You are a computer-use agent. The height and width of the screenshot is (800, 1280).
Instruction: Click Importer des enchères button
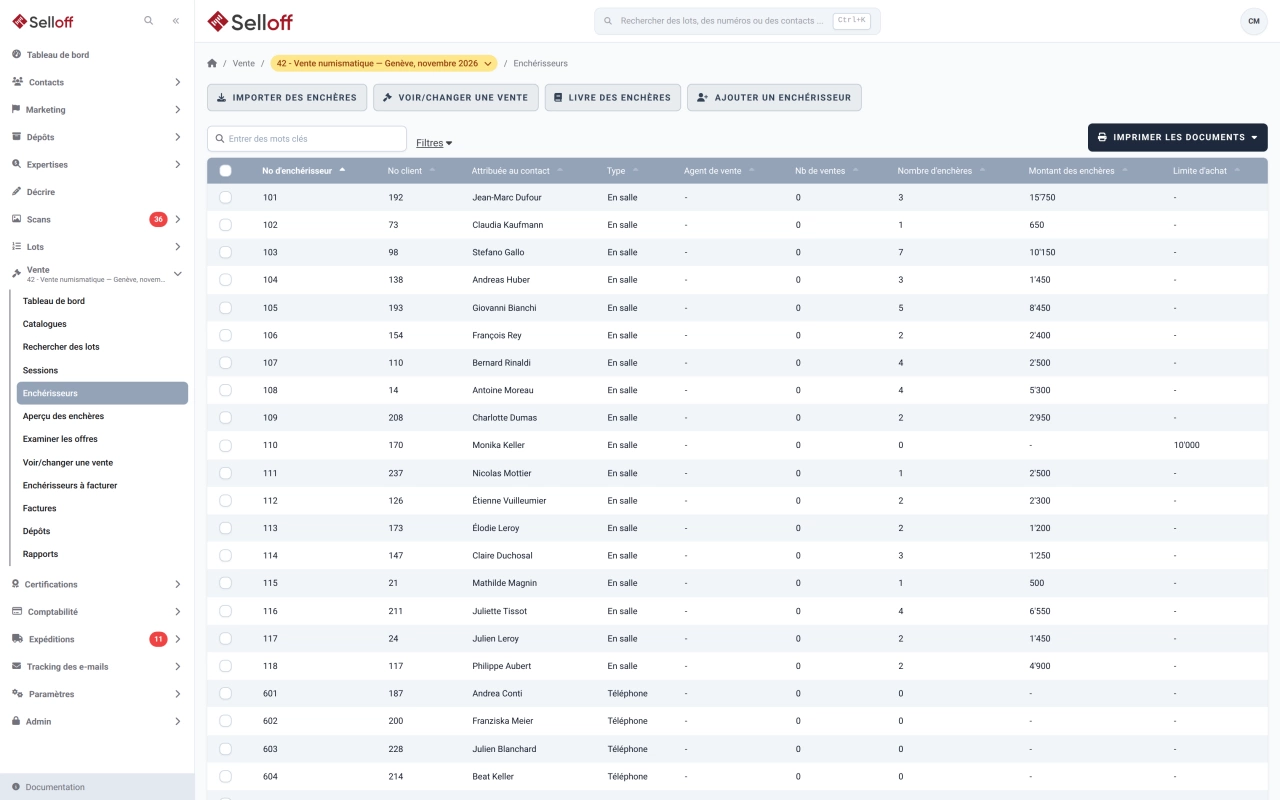tap(287, 97)
